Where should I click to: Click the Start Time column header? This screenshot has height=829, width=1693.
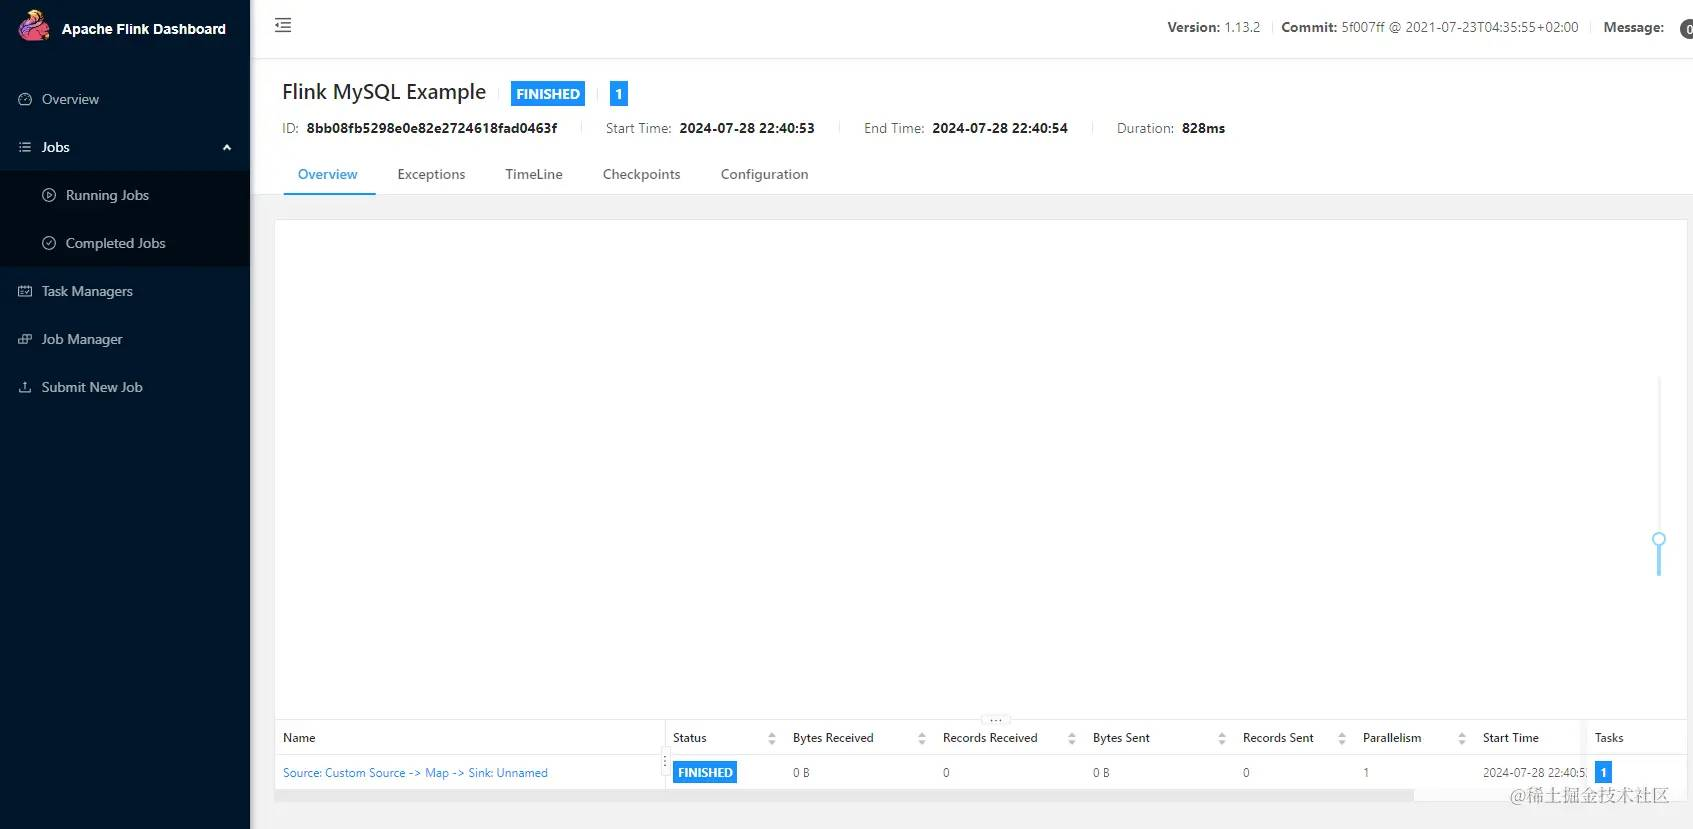1510,738
